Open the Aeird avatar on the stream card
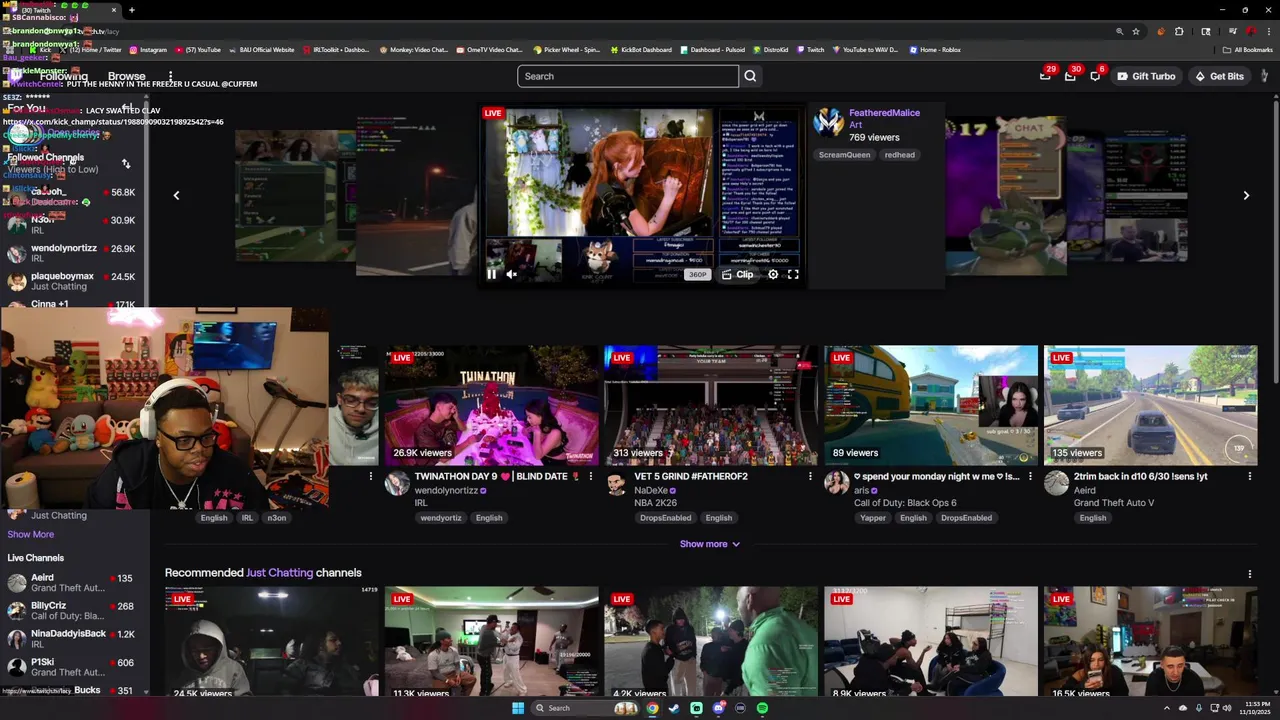The width and height of the screenshot is (1280, 720). [1057, 484]
